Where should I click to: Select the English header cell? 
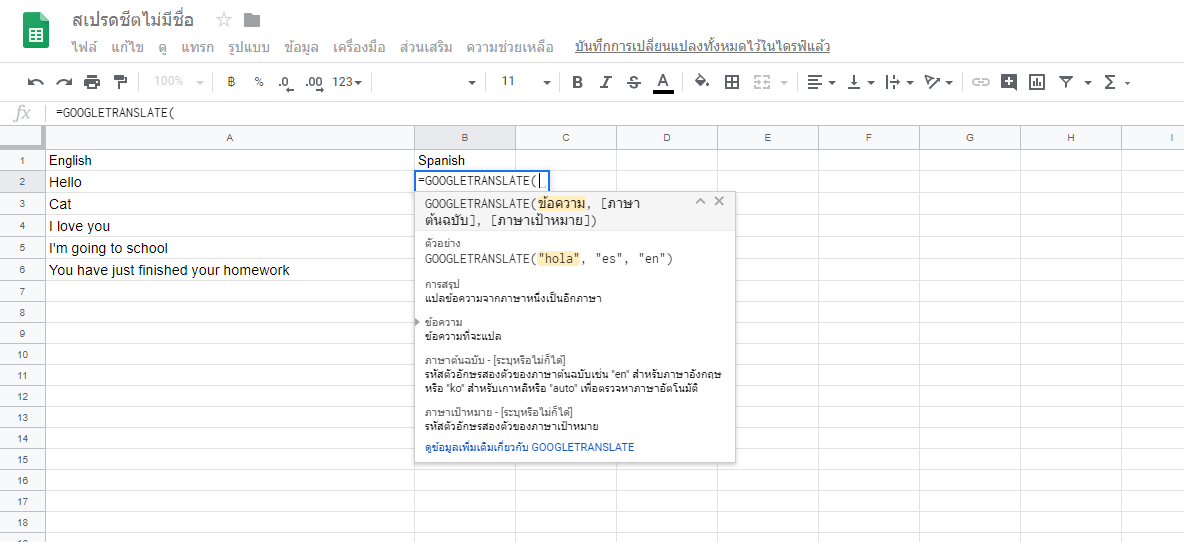pos(230,160)
